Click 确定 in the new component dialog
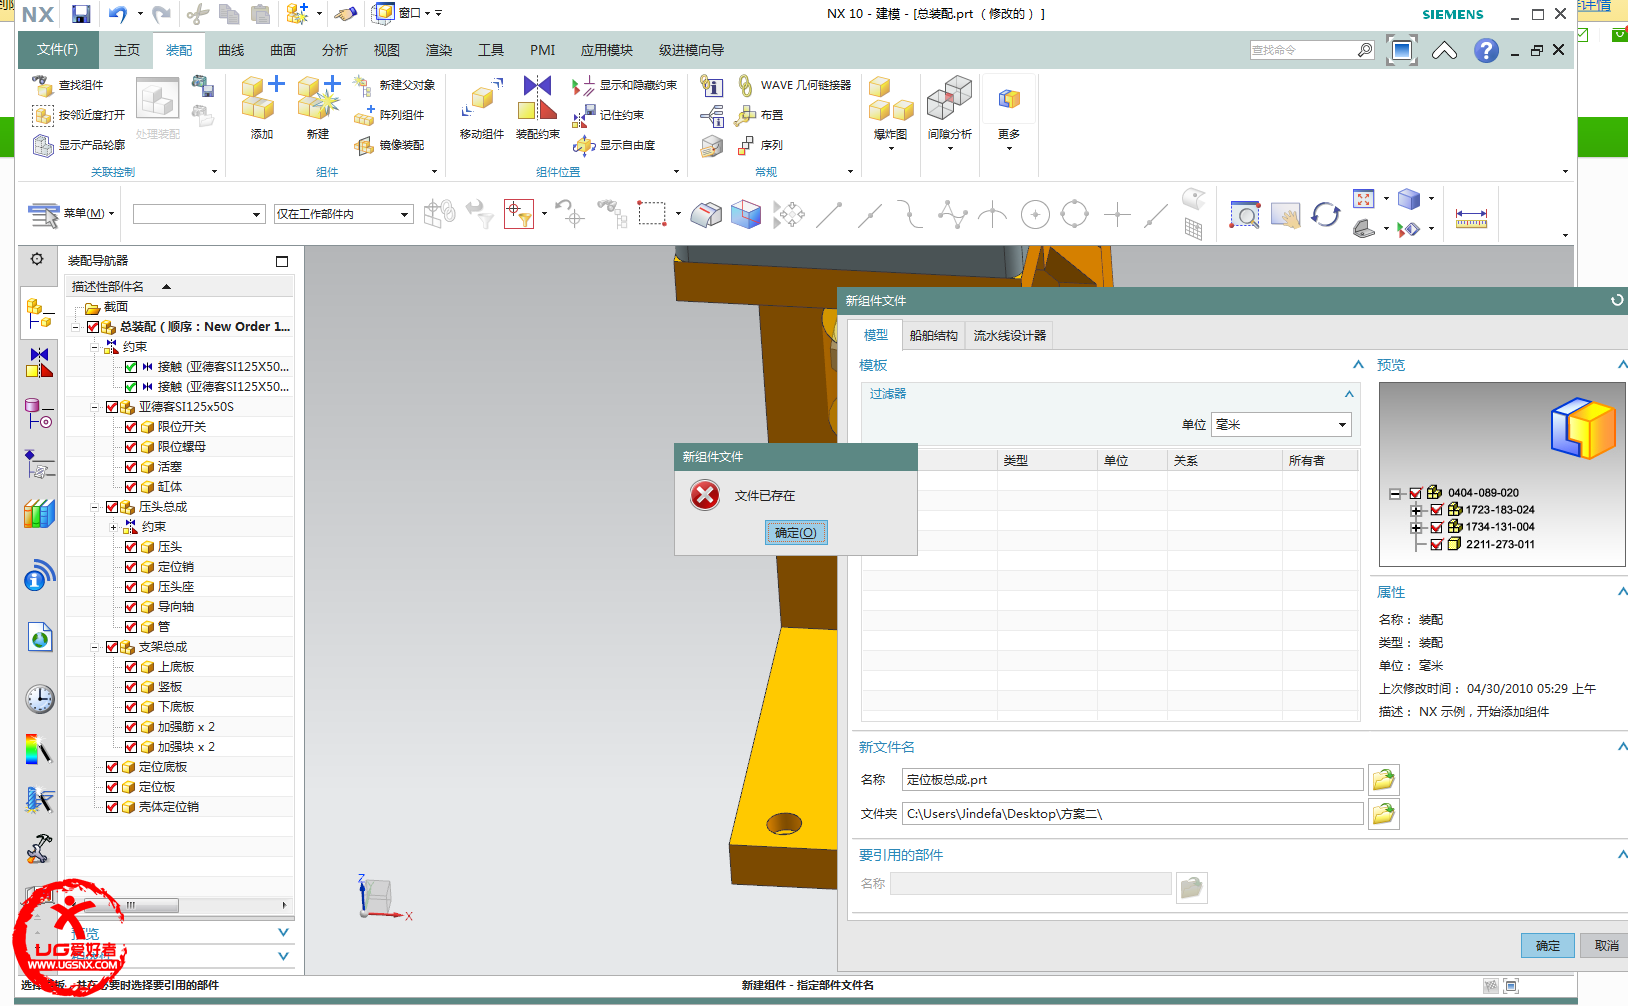The image size is (1628, 1006). tap(1548, 946)
